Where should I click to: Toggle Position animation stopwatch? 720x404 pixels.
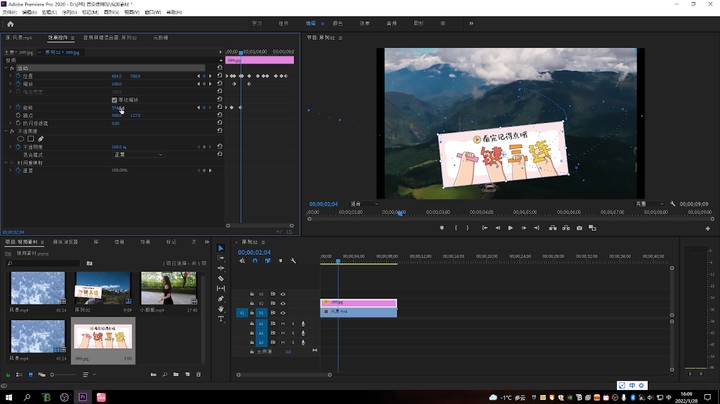pos(18,76)
